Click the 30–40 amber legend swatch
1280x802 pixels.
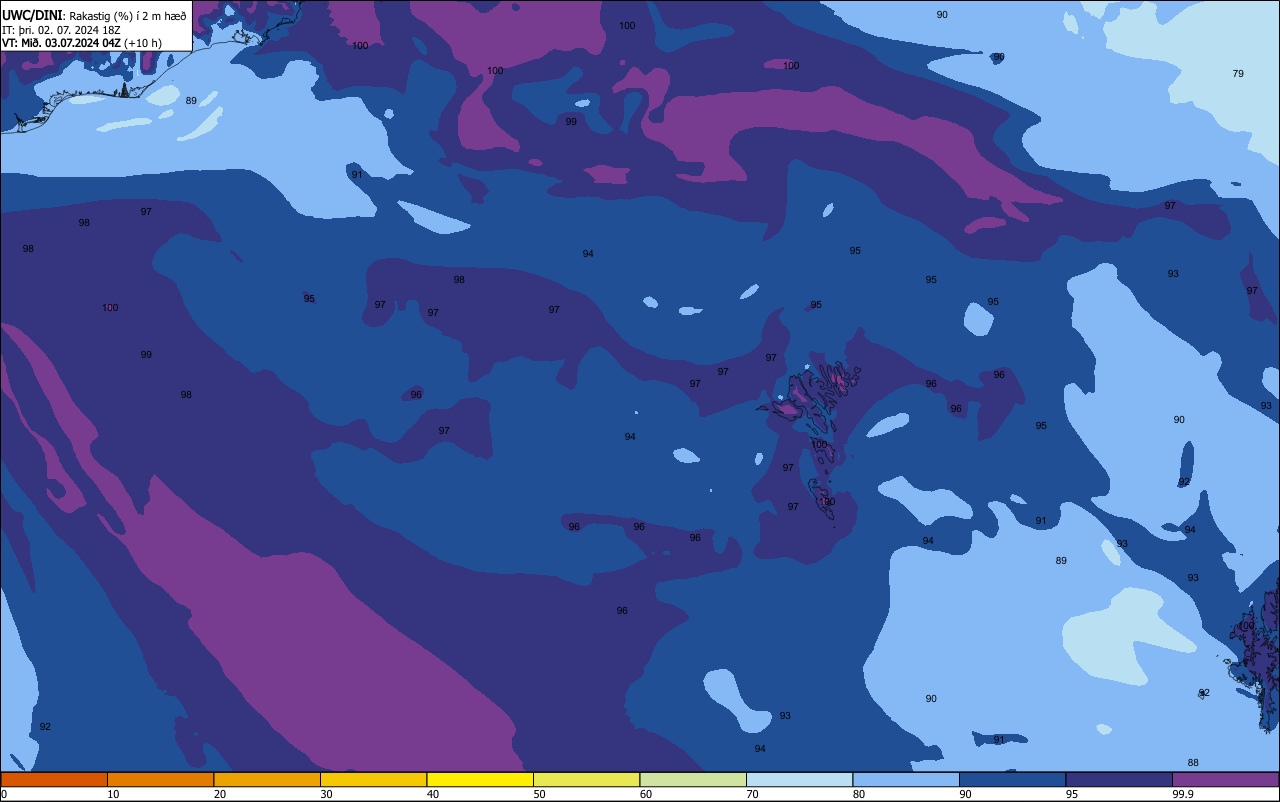pyautogui.click(x=373, y=779)
